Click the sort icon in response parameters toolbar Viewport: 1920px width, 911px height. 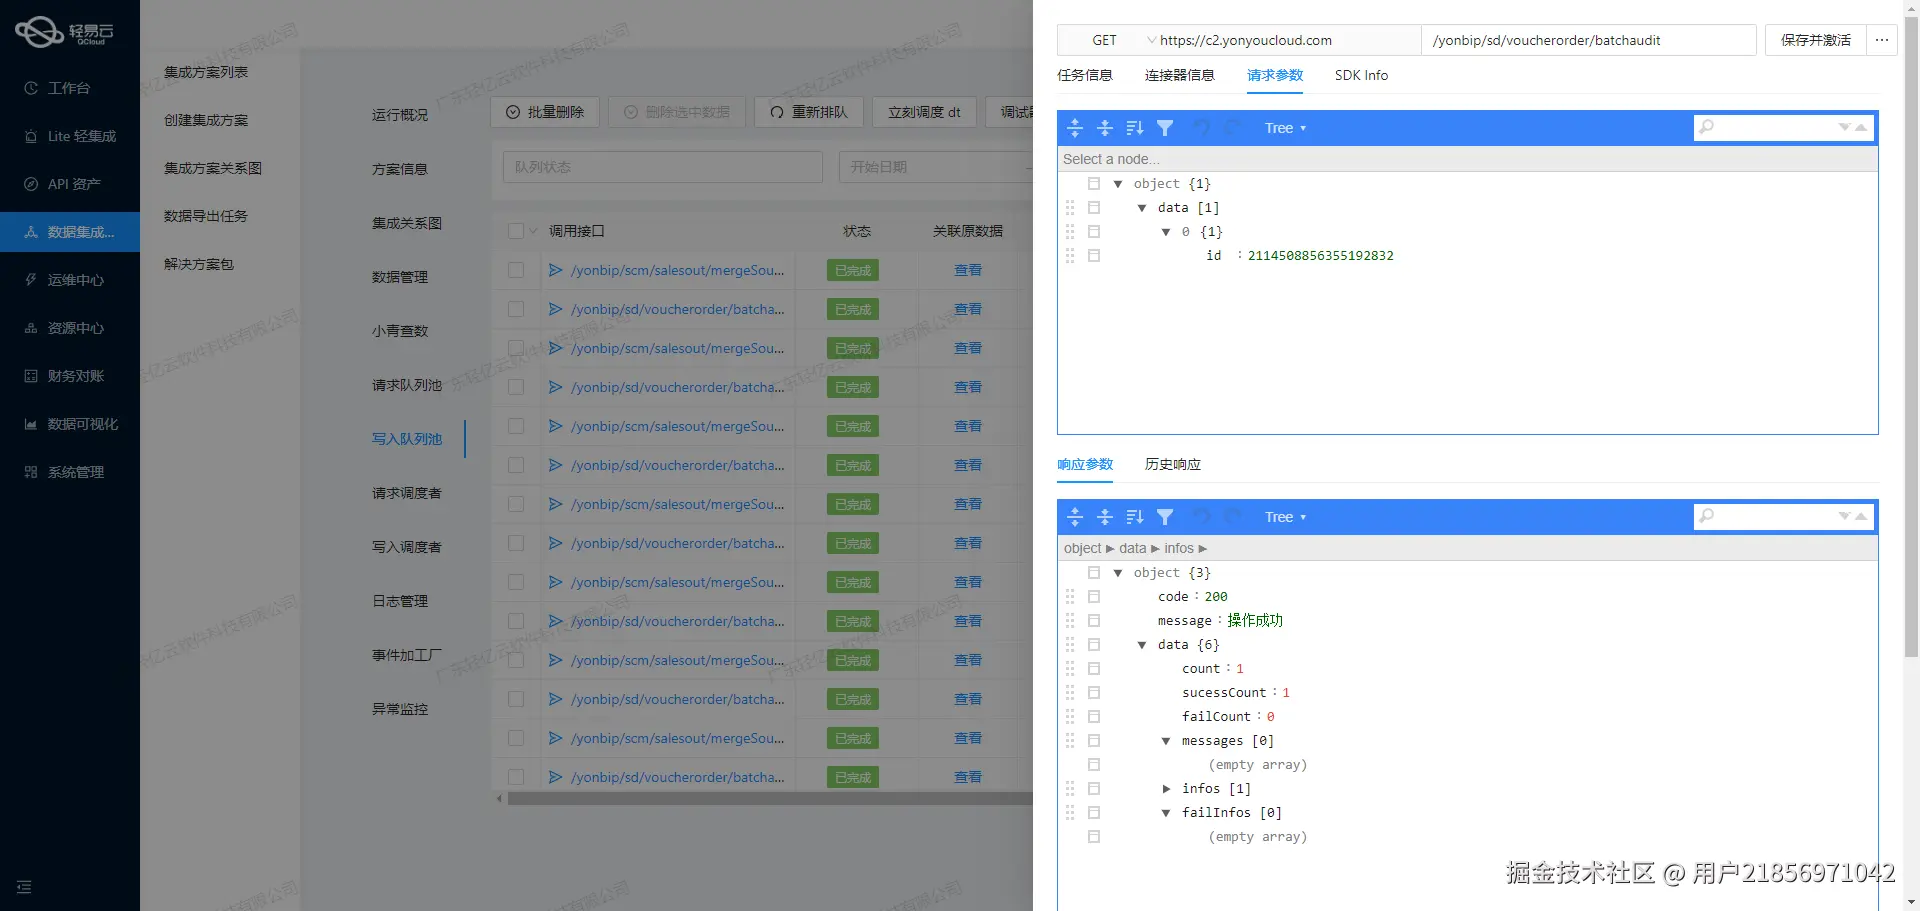point(1135,517)
